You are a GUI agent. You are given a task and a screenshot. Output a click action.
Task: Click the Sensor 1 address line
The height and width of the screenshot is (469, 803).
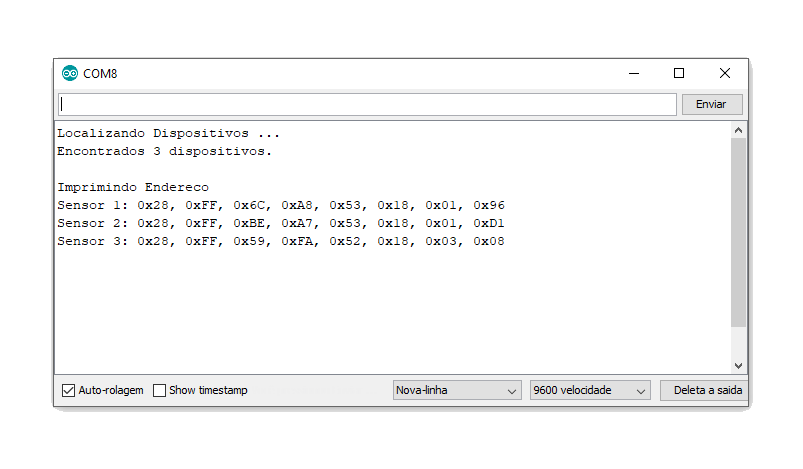[281, 205]
